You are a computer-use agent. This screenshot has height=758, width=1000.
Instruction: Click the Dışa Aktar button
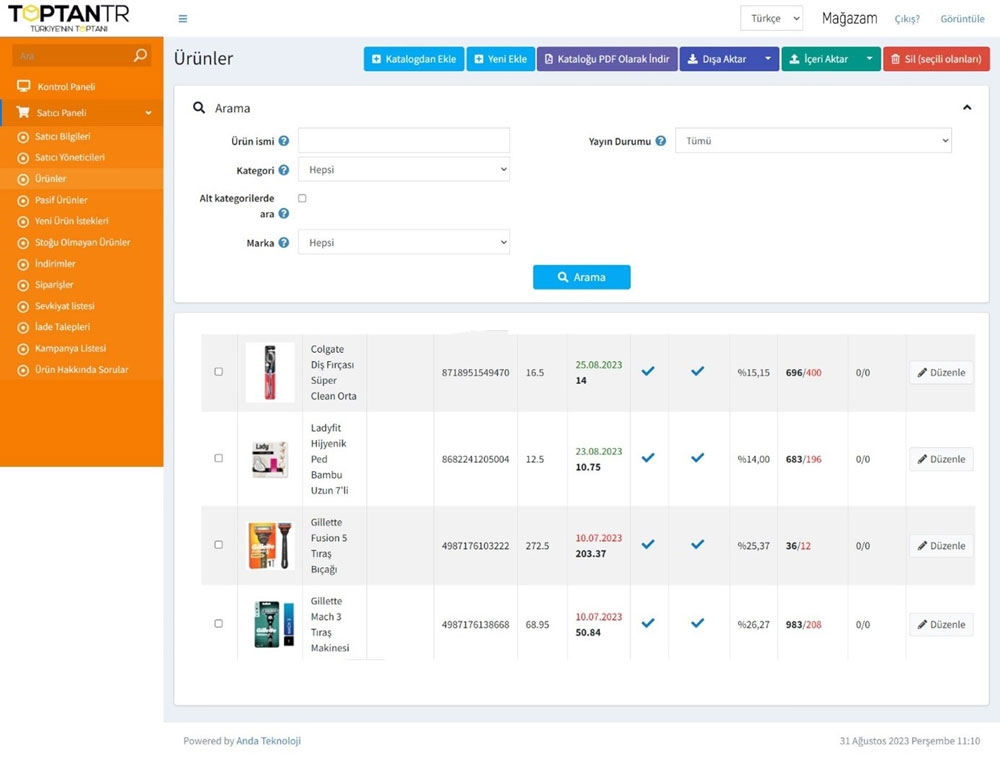coord(719,59)
